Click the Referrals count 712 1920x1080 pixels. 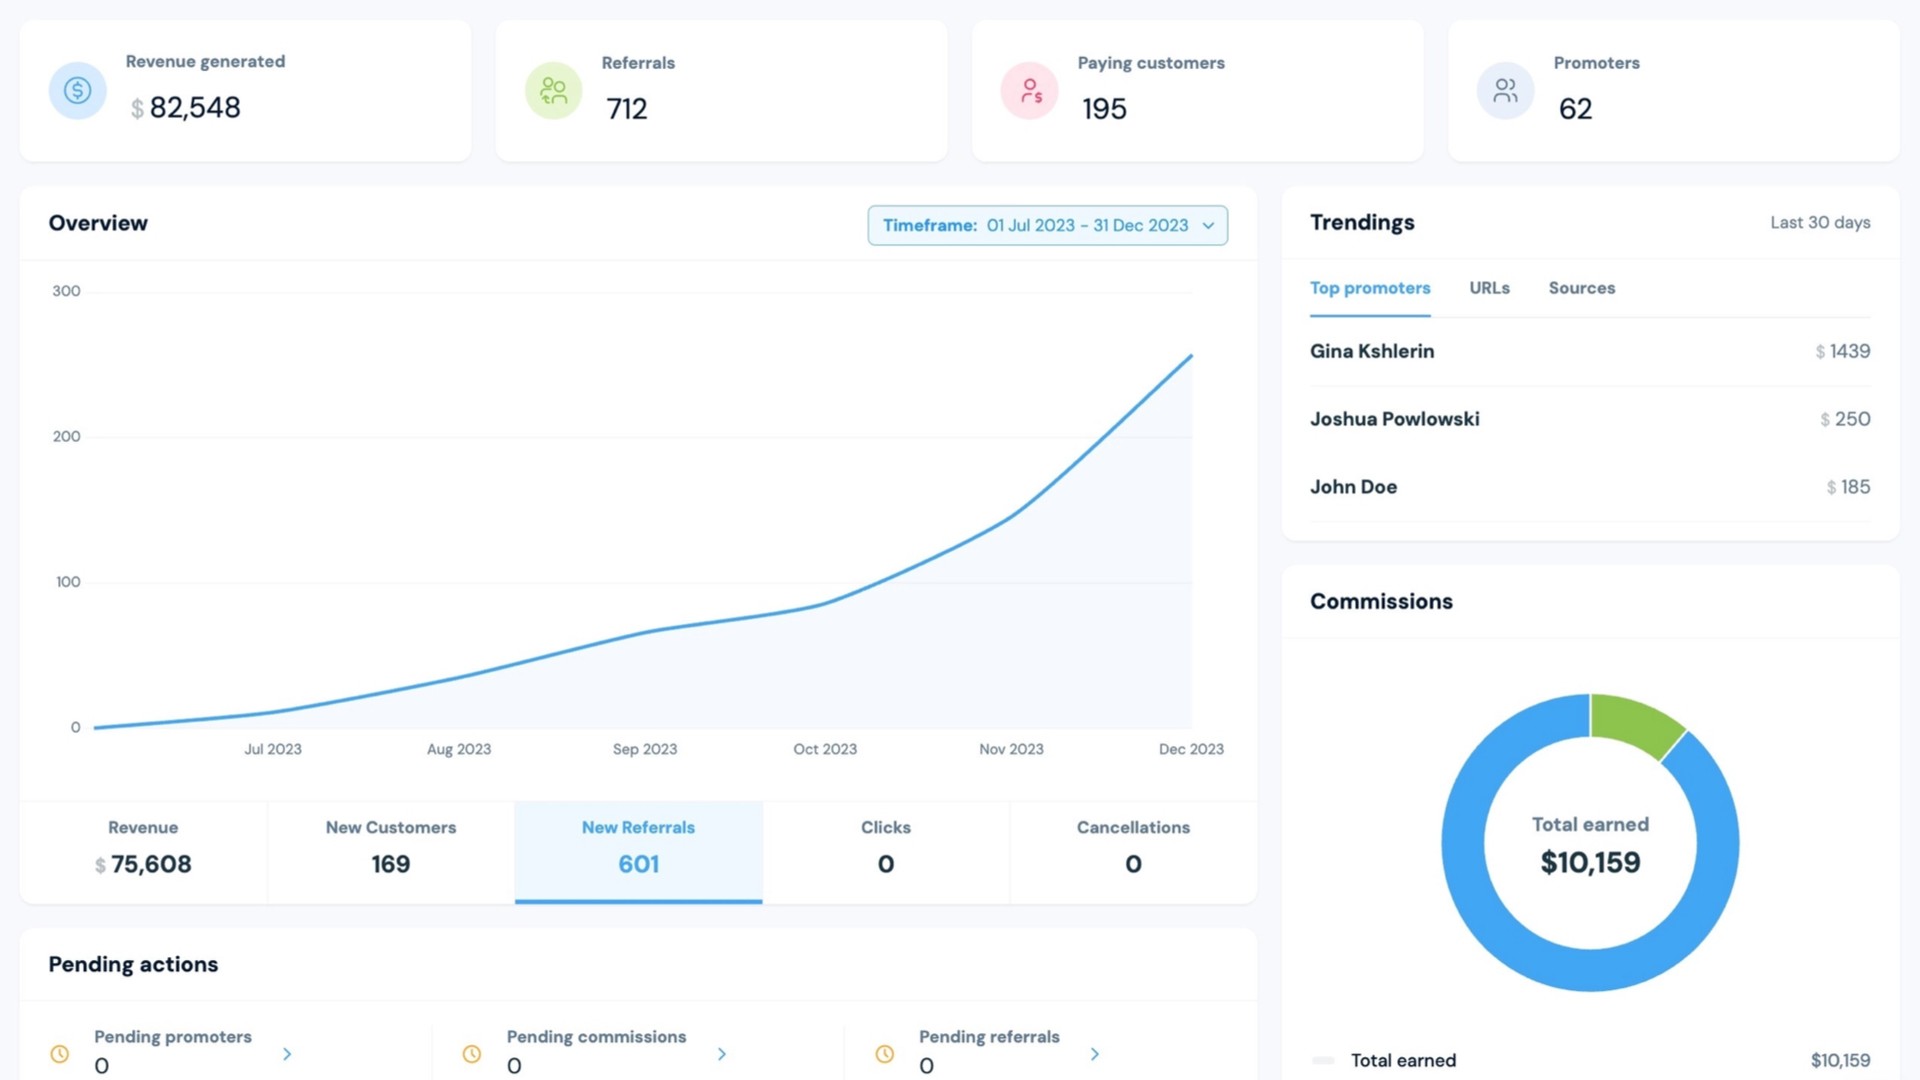pos(627,109)
